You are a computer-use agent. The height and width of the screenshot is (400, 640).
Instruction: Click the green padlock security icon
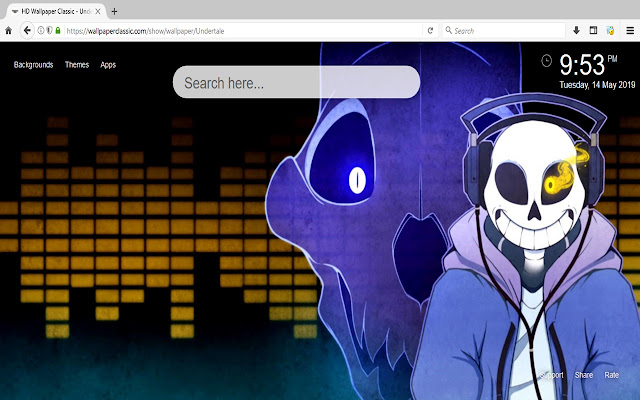click(x=58, y=31)
